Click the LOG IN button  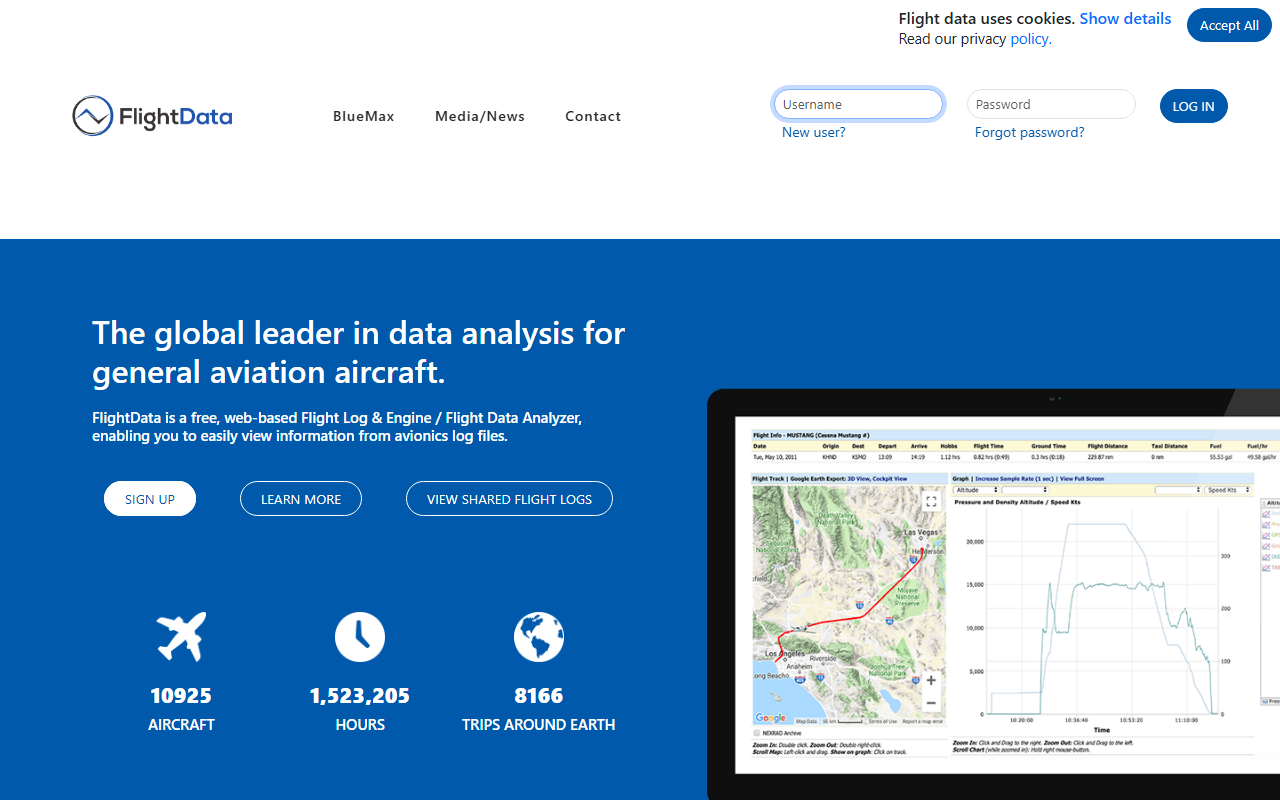coord(1194,106)
